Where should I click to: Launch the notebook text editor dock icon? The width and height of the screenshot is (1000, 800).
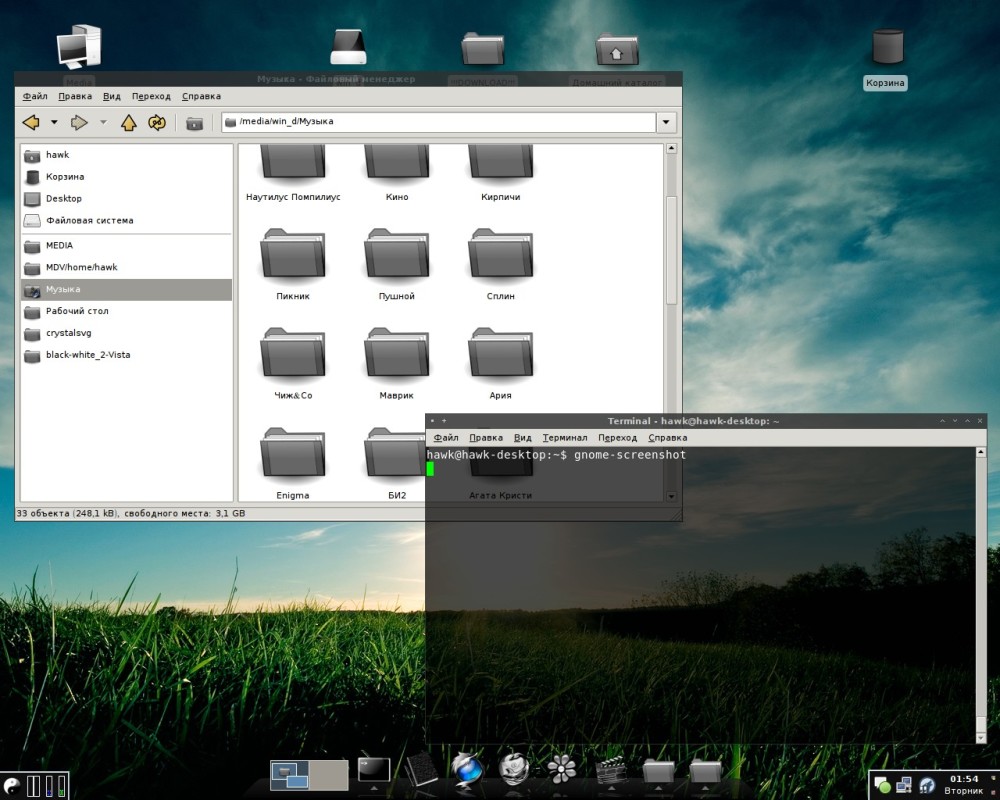click(421, 769)
